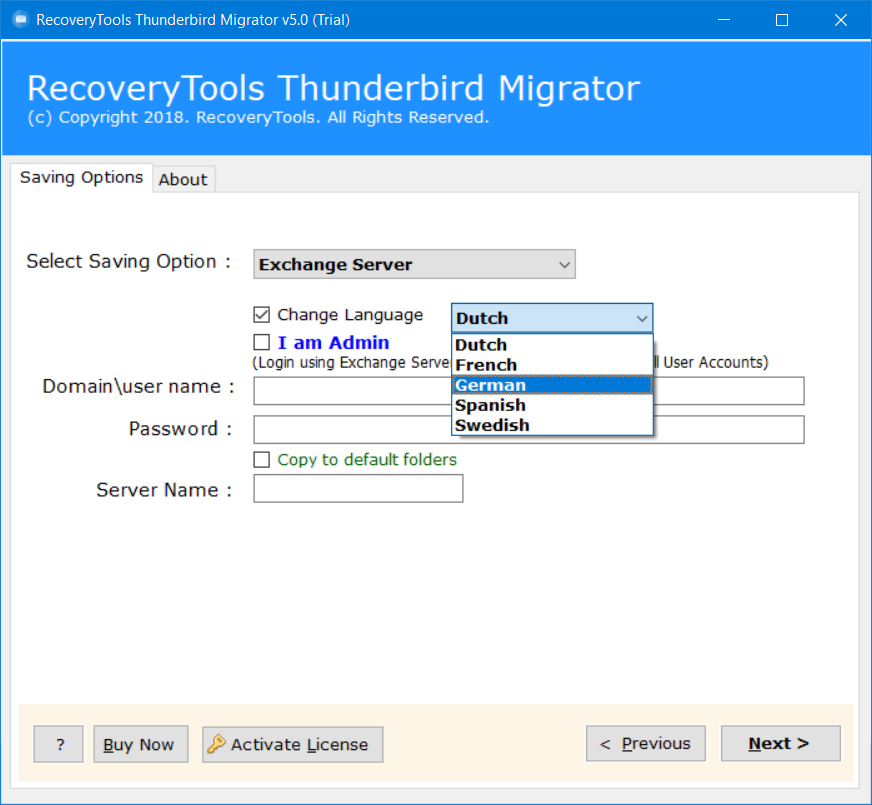Image resolution: width=872 pixels, height=805 pixels.
Task: Click the Buy Now button
Action: (140, 744)
